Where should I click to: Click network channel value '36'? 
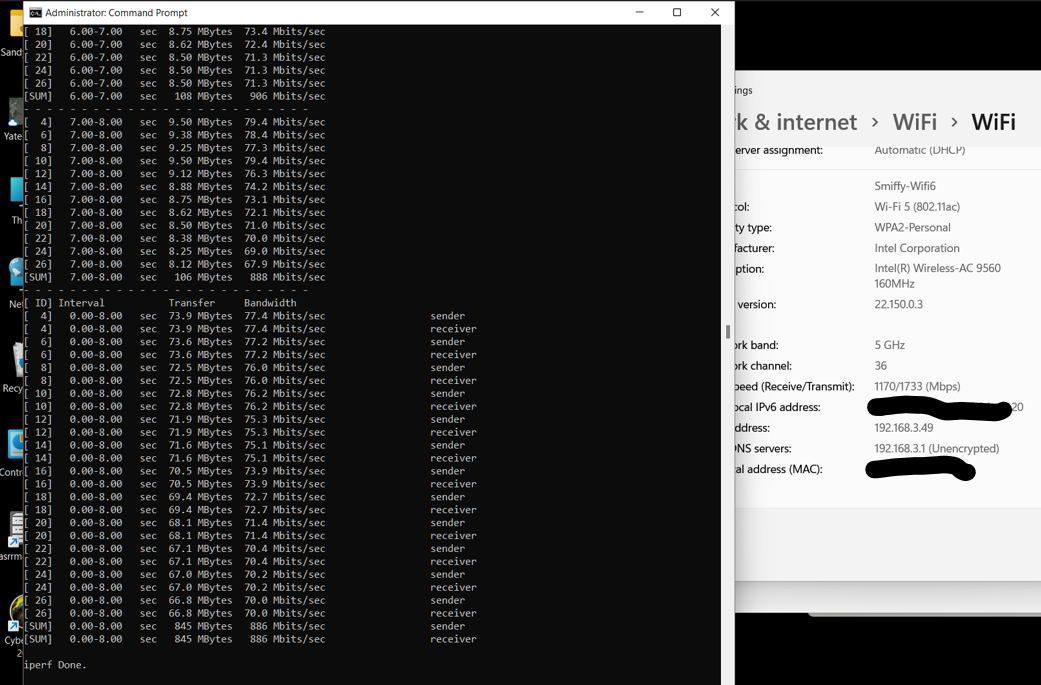(880, 366)
